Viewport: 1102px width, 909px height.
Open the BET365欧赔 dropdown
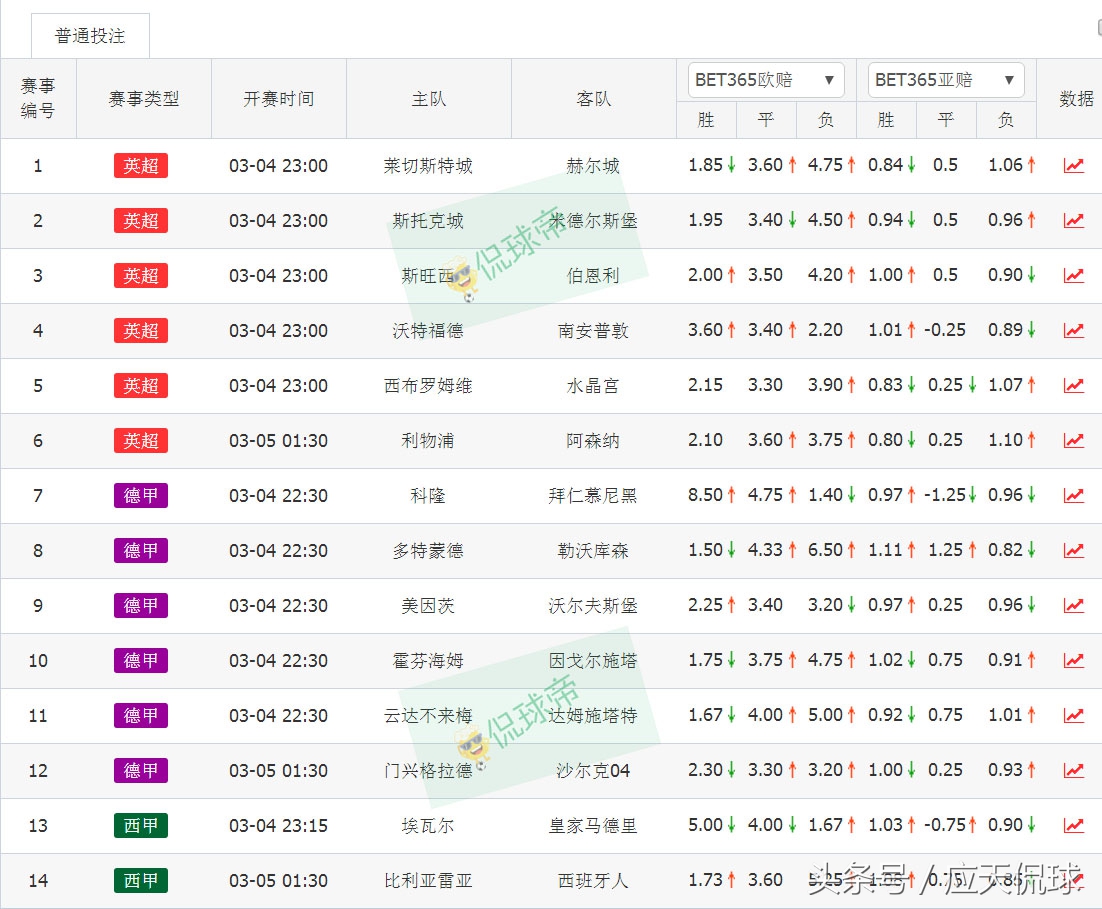pyautogui.click(x=765, y=80)
